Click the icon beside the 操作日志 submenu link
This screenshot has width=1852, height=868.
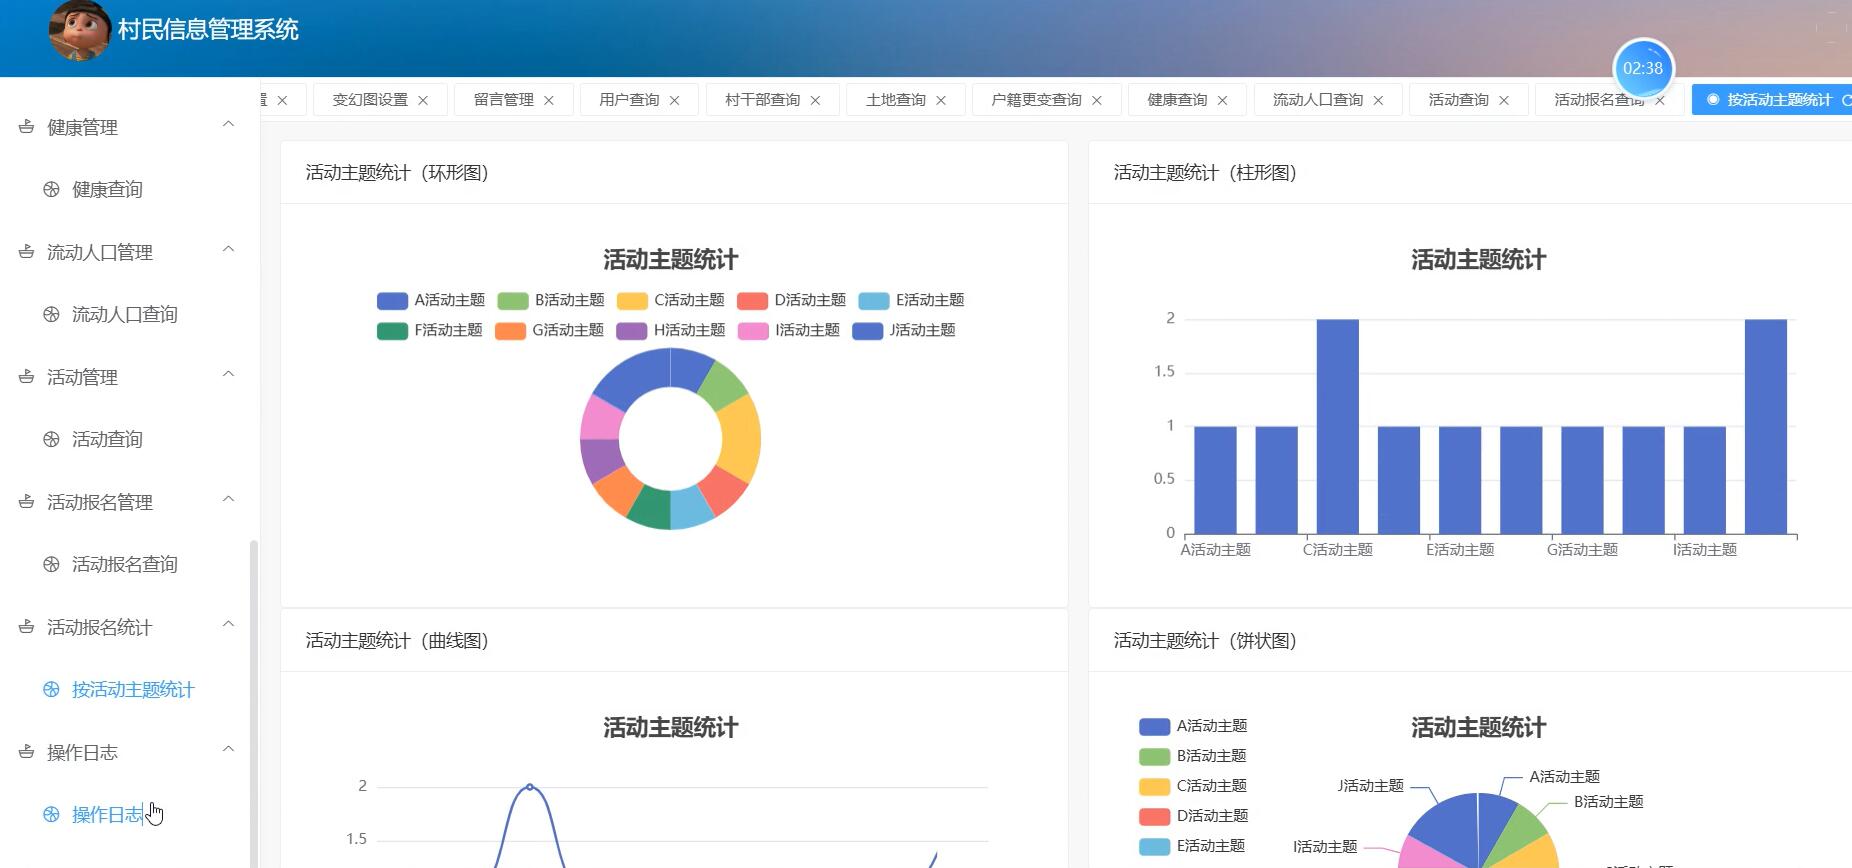[x=52, y=814]
